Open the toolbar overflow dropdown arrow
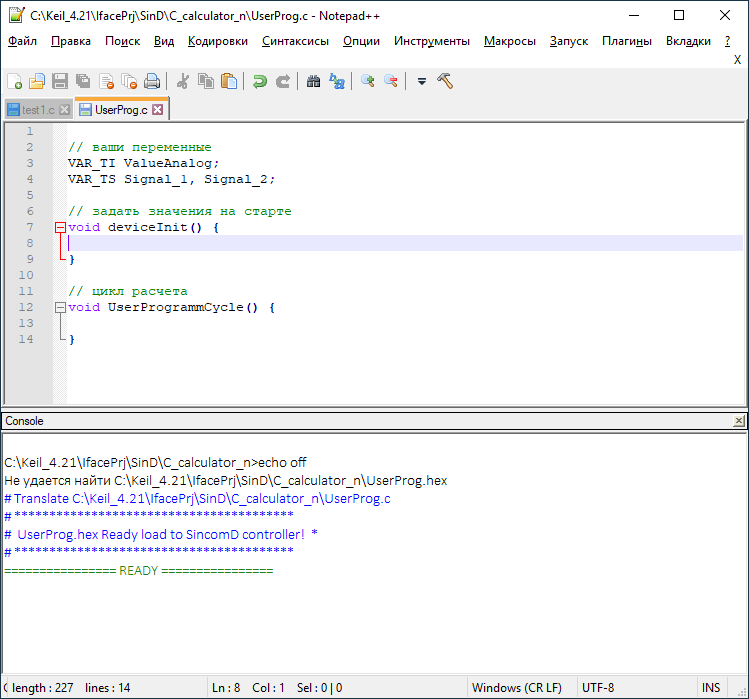Image resolution: width=749 pixels, height=699 pixels. point(422,82)
